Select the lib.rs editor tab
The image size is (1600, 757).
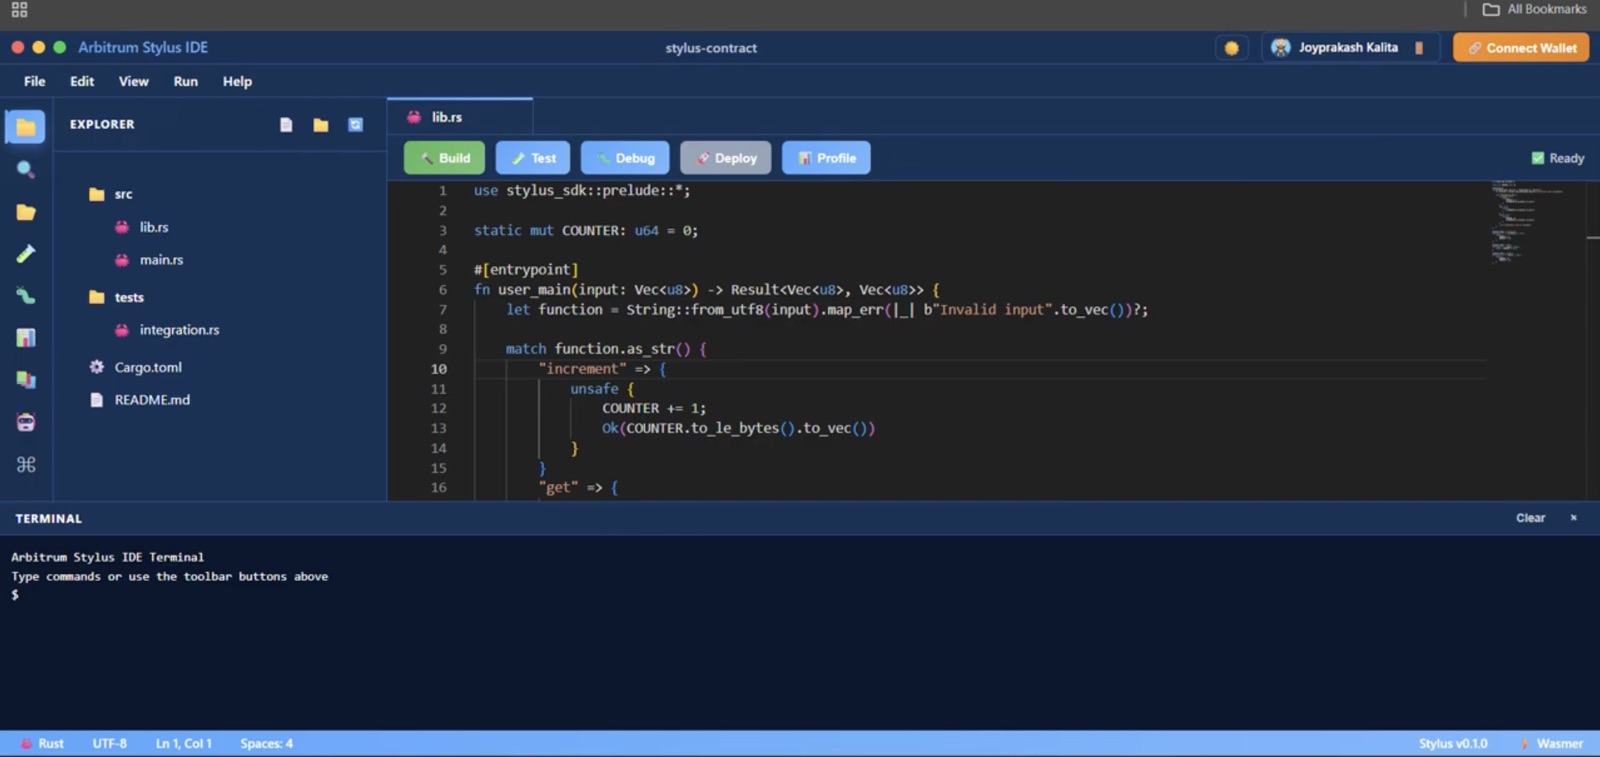(460, 117)
